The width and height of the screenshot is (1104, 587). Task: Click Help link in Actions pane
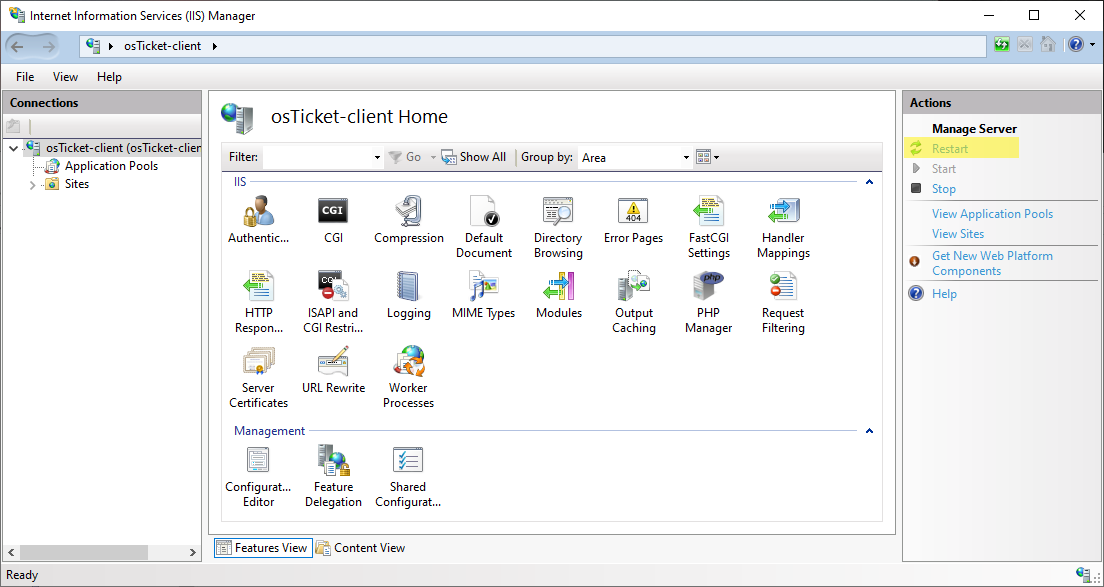pos(944,294)
